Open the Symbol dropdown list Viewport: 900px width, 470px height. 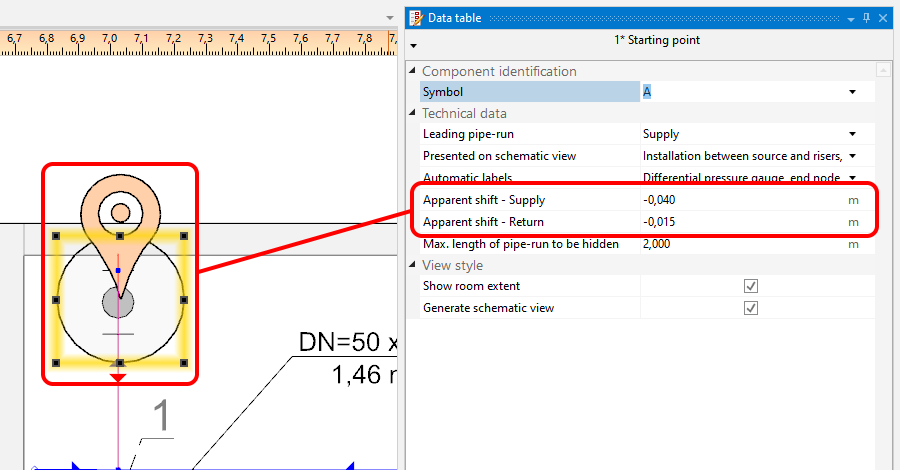point(852,92)
